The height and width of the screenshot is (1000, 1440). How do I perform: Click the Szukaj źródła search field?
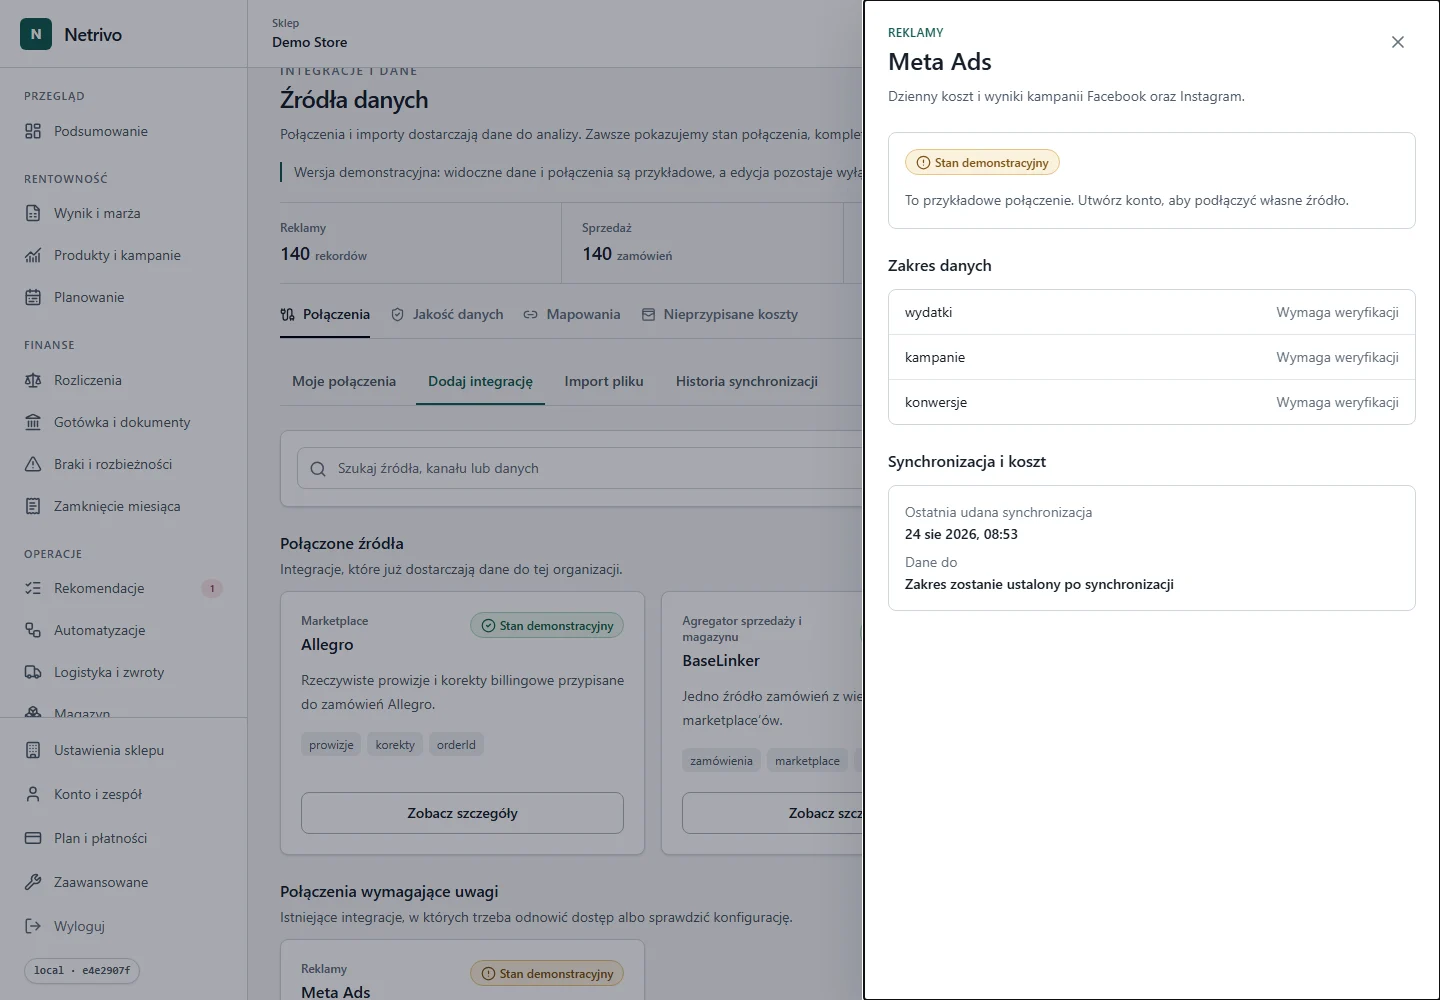tap(580, 468)
